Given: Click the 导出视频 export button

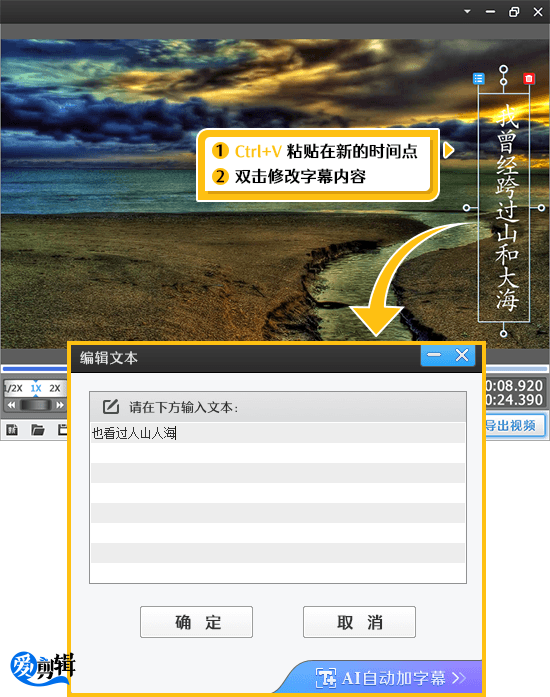Looking at the screenshot, I should (514, 425).
